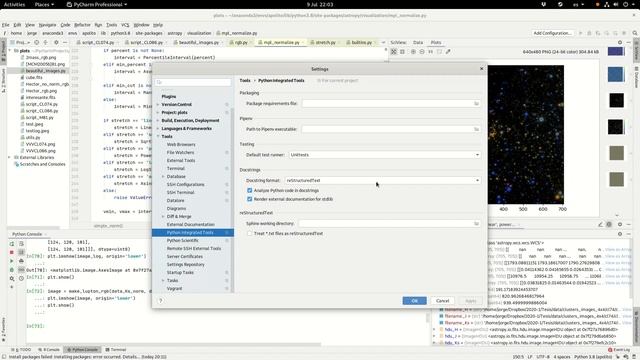Open Places menu in top bar

pos(44,4)
